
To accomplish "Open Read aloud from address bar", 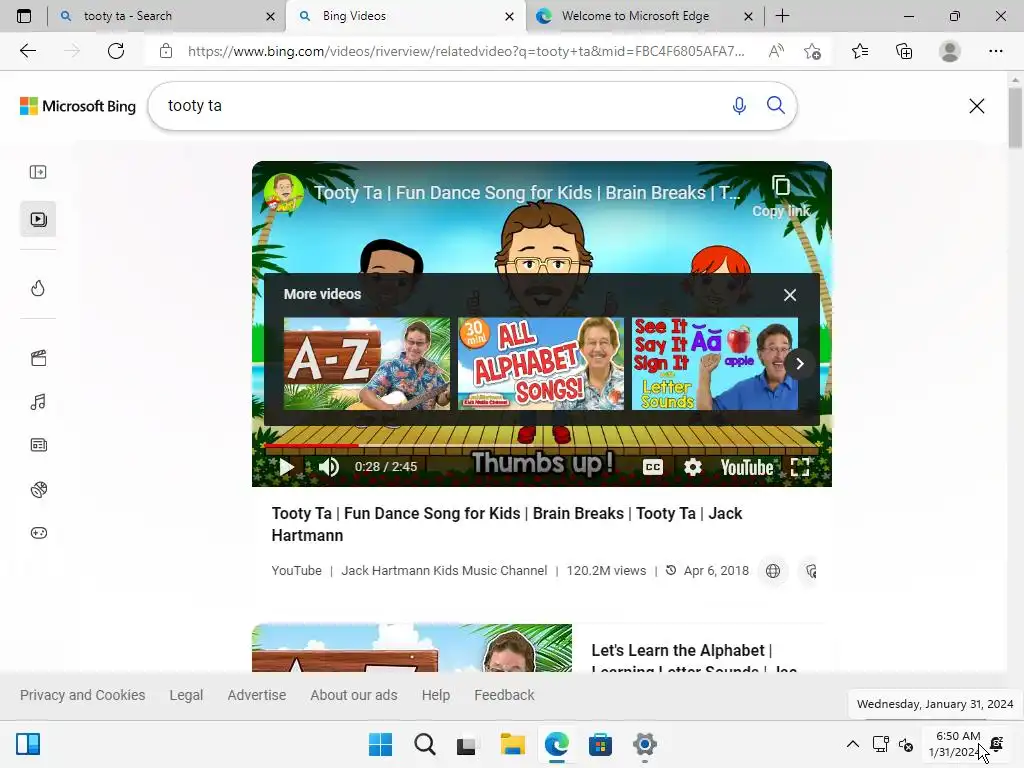I will click(776, 51).
